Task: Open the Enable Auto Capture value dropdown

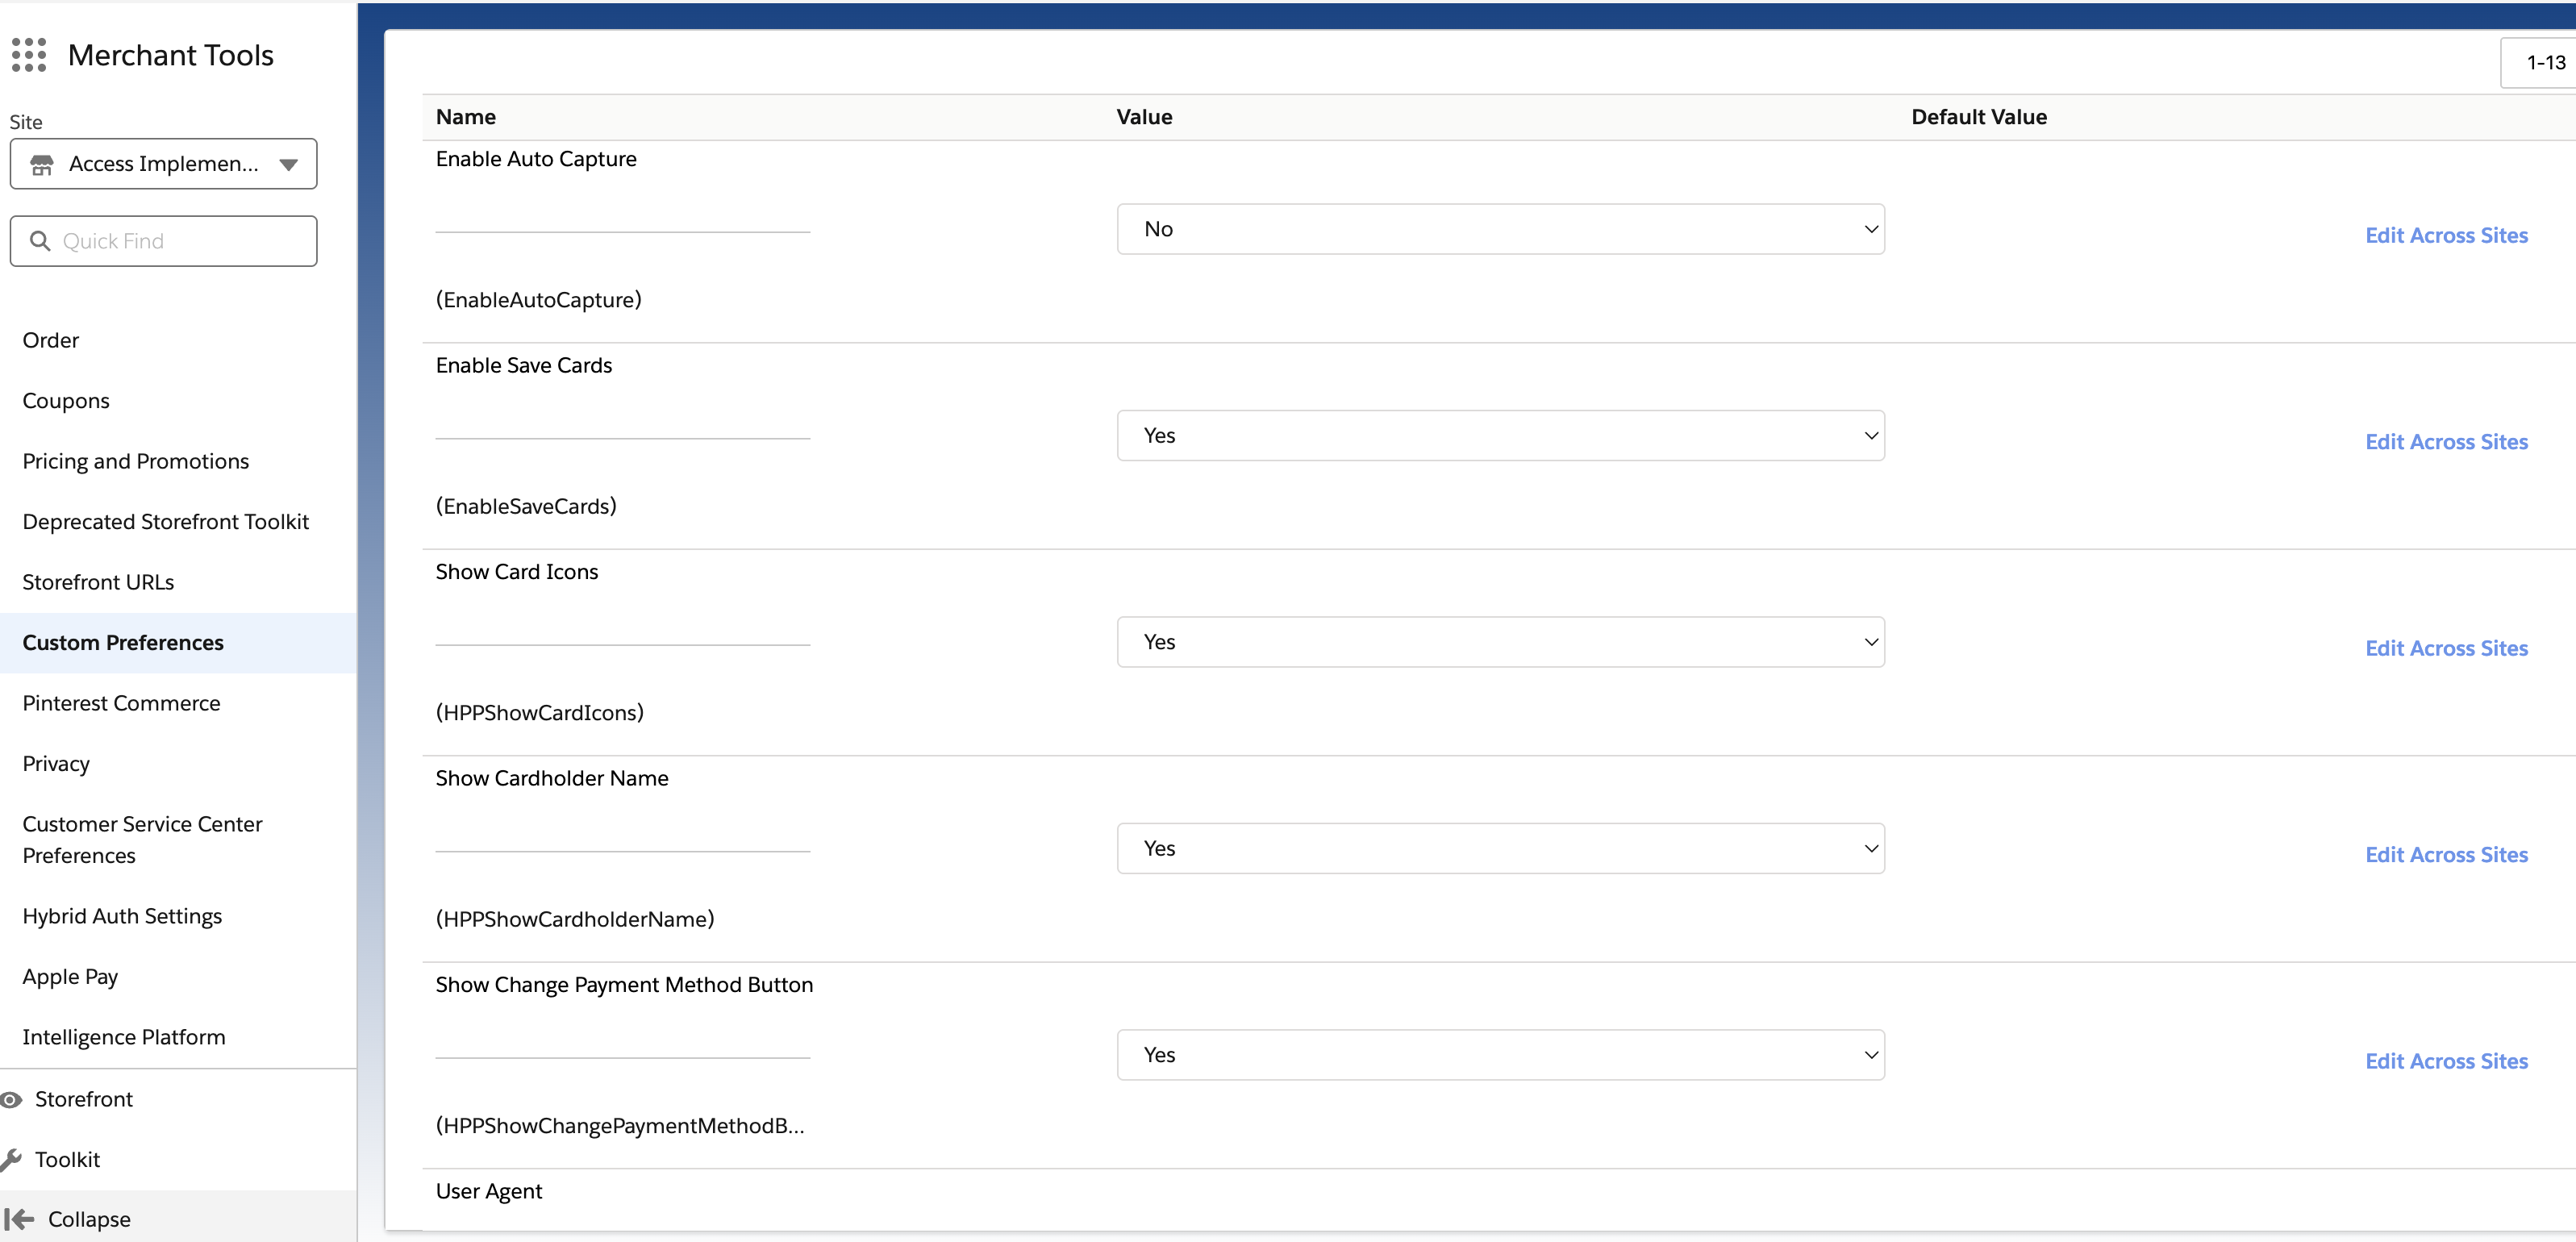Action: pyautogui.click(x=1500, y=229)
